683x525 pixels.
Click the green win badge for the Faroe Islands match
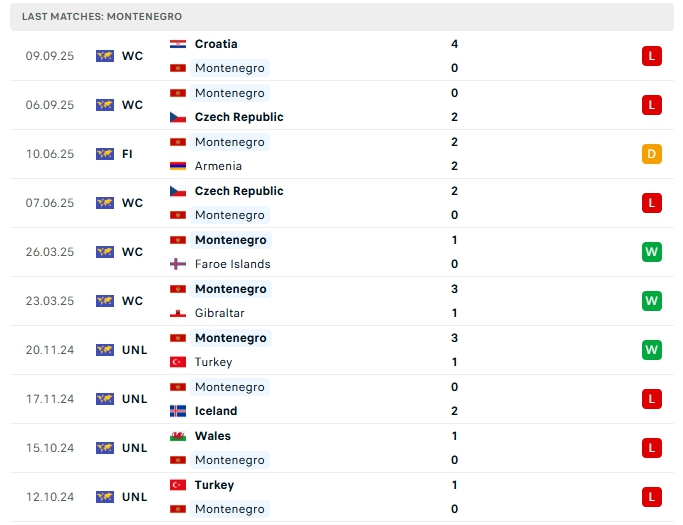[x=652, y=252]
